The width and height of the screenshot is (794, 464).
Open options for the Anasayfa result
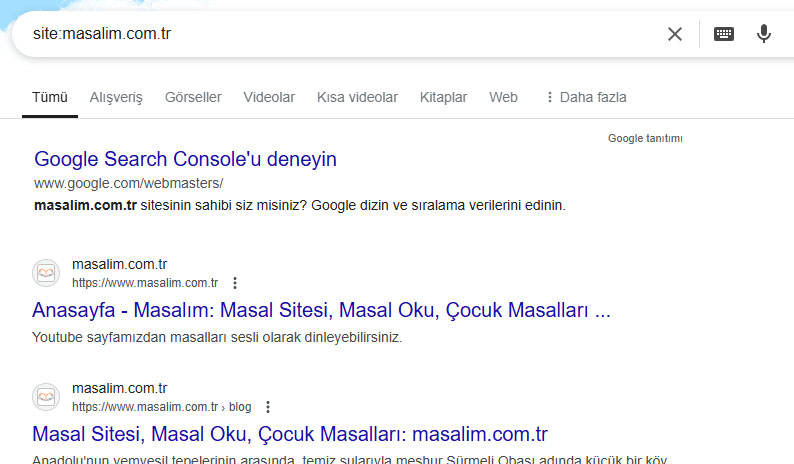(235, 283)
